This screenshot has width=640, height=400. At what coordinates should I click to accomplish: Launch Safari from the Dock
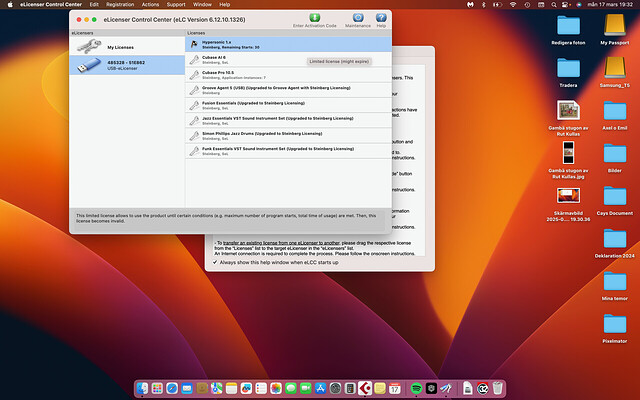point(172,388)
